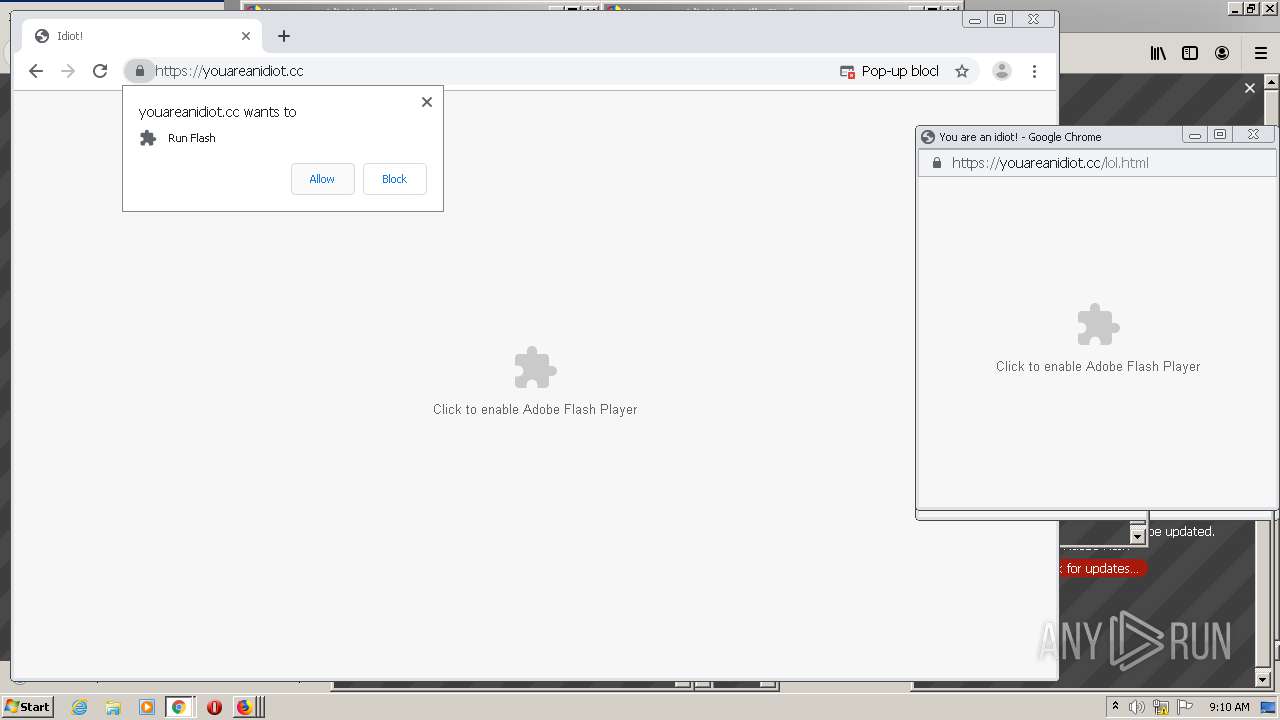The width and height of the screenshot is (1280, 720).
Task: Click Firefox page scrollbar down arrow
Action: (1263, 679)
